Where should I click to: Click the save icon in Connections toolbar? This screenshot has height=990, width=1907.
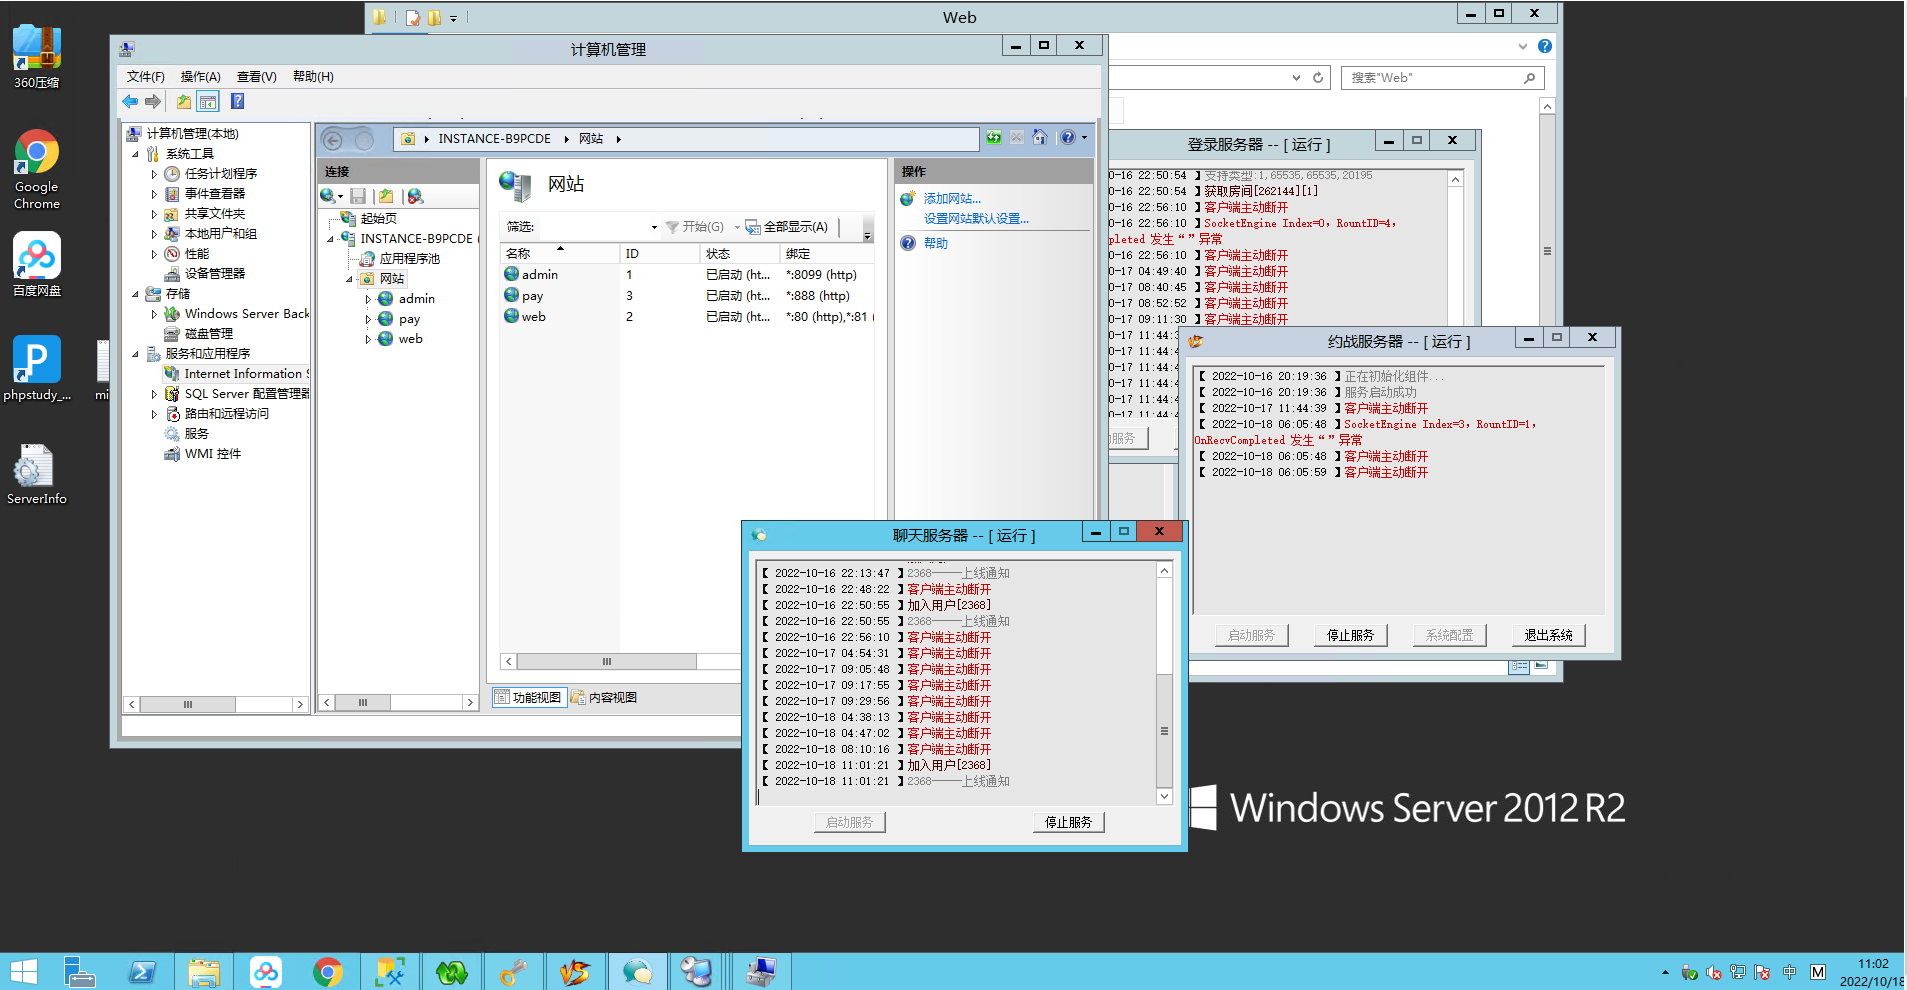[358, 196]
